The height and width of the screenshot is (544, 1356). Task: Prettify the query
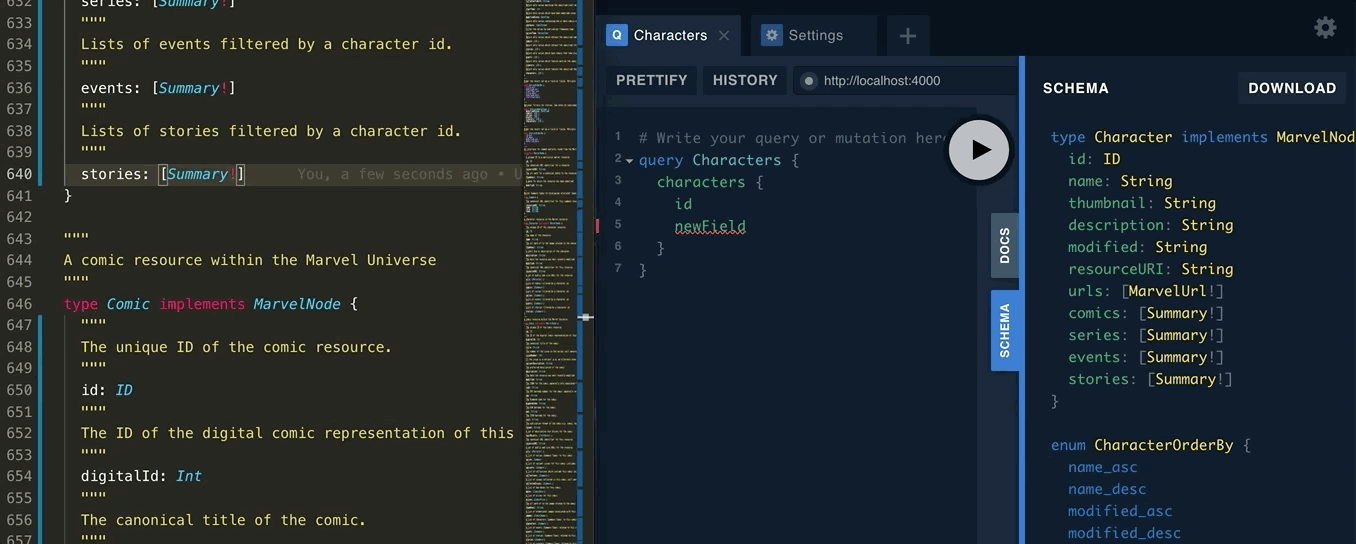[652, 80]
